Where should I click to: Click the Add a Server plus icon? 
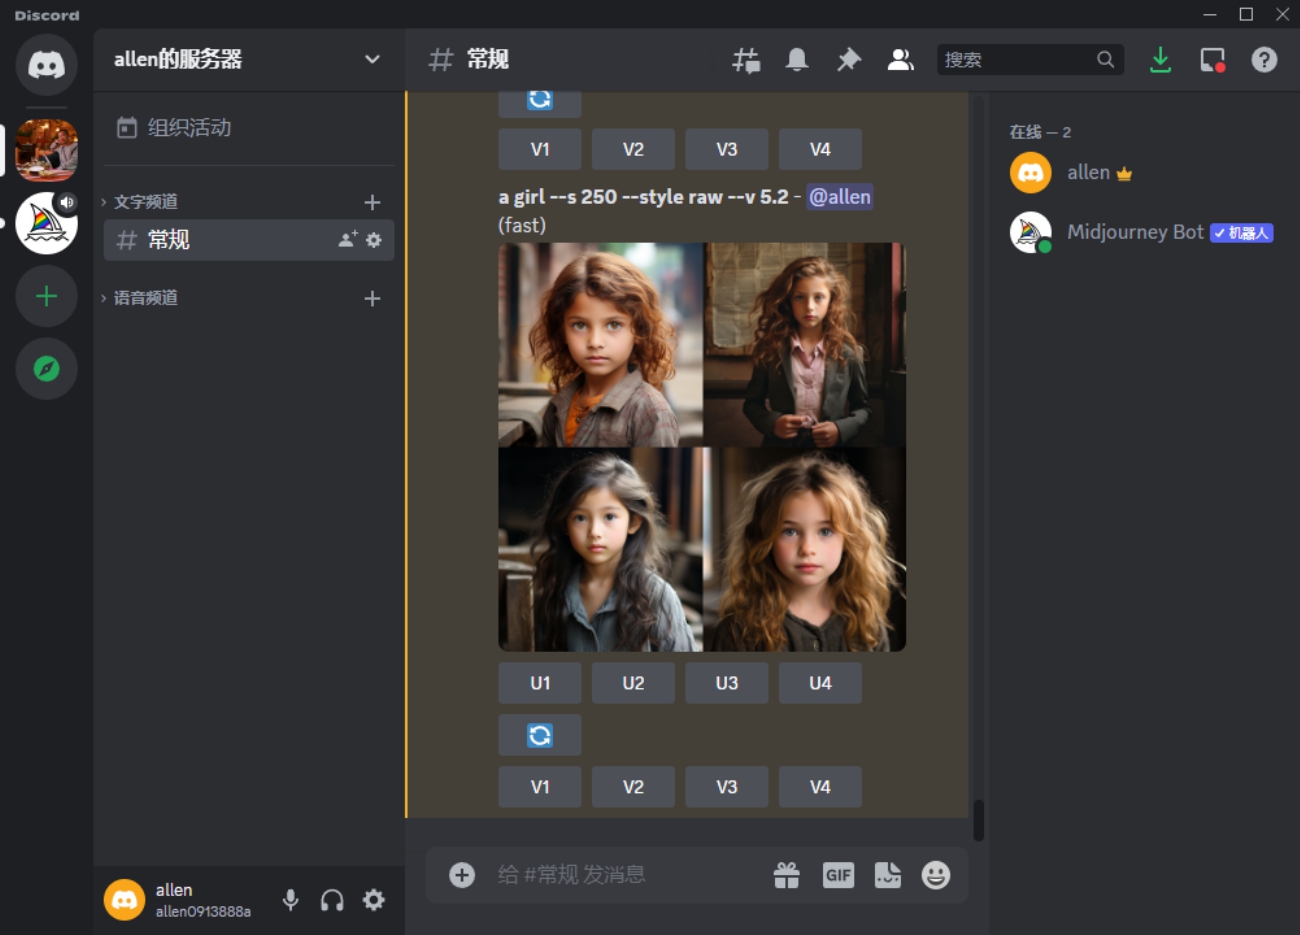click(46, 297)
